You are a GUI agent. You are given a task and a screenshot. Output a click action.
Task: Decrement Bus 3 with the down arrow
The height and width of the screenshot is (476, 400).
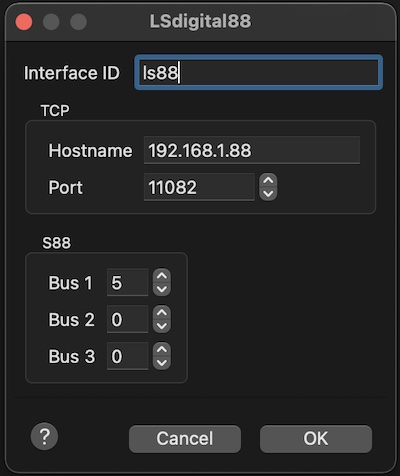[162, 362]
